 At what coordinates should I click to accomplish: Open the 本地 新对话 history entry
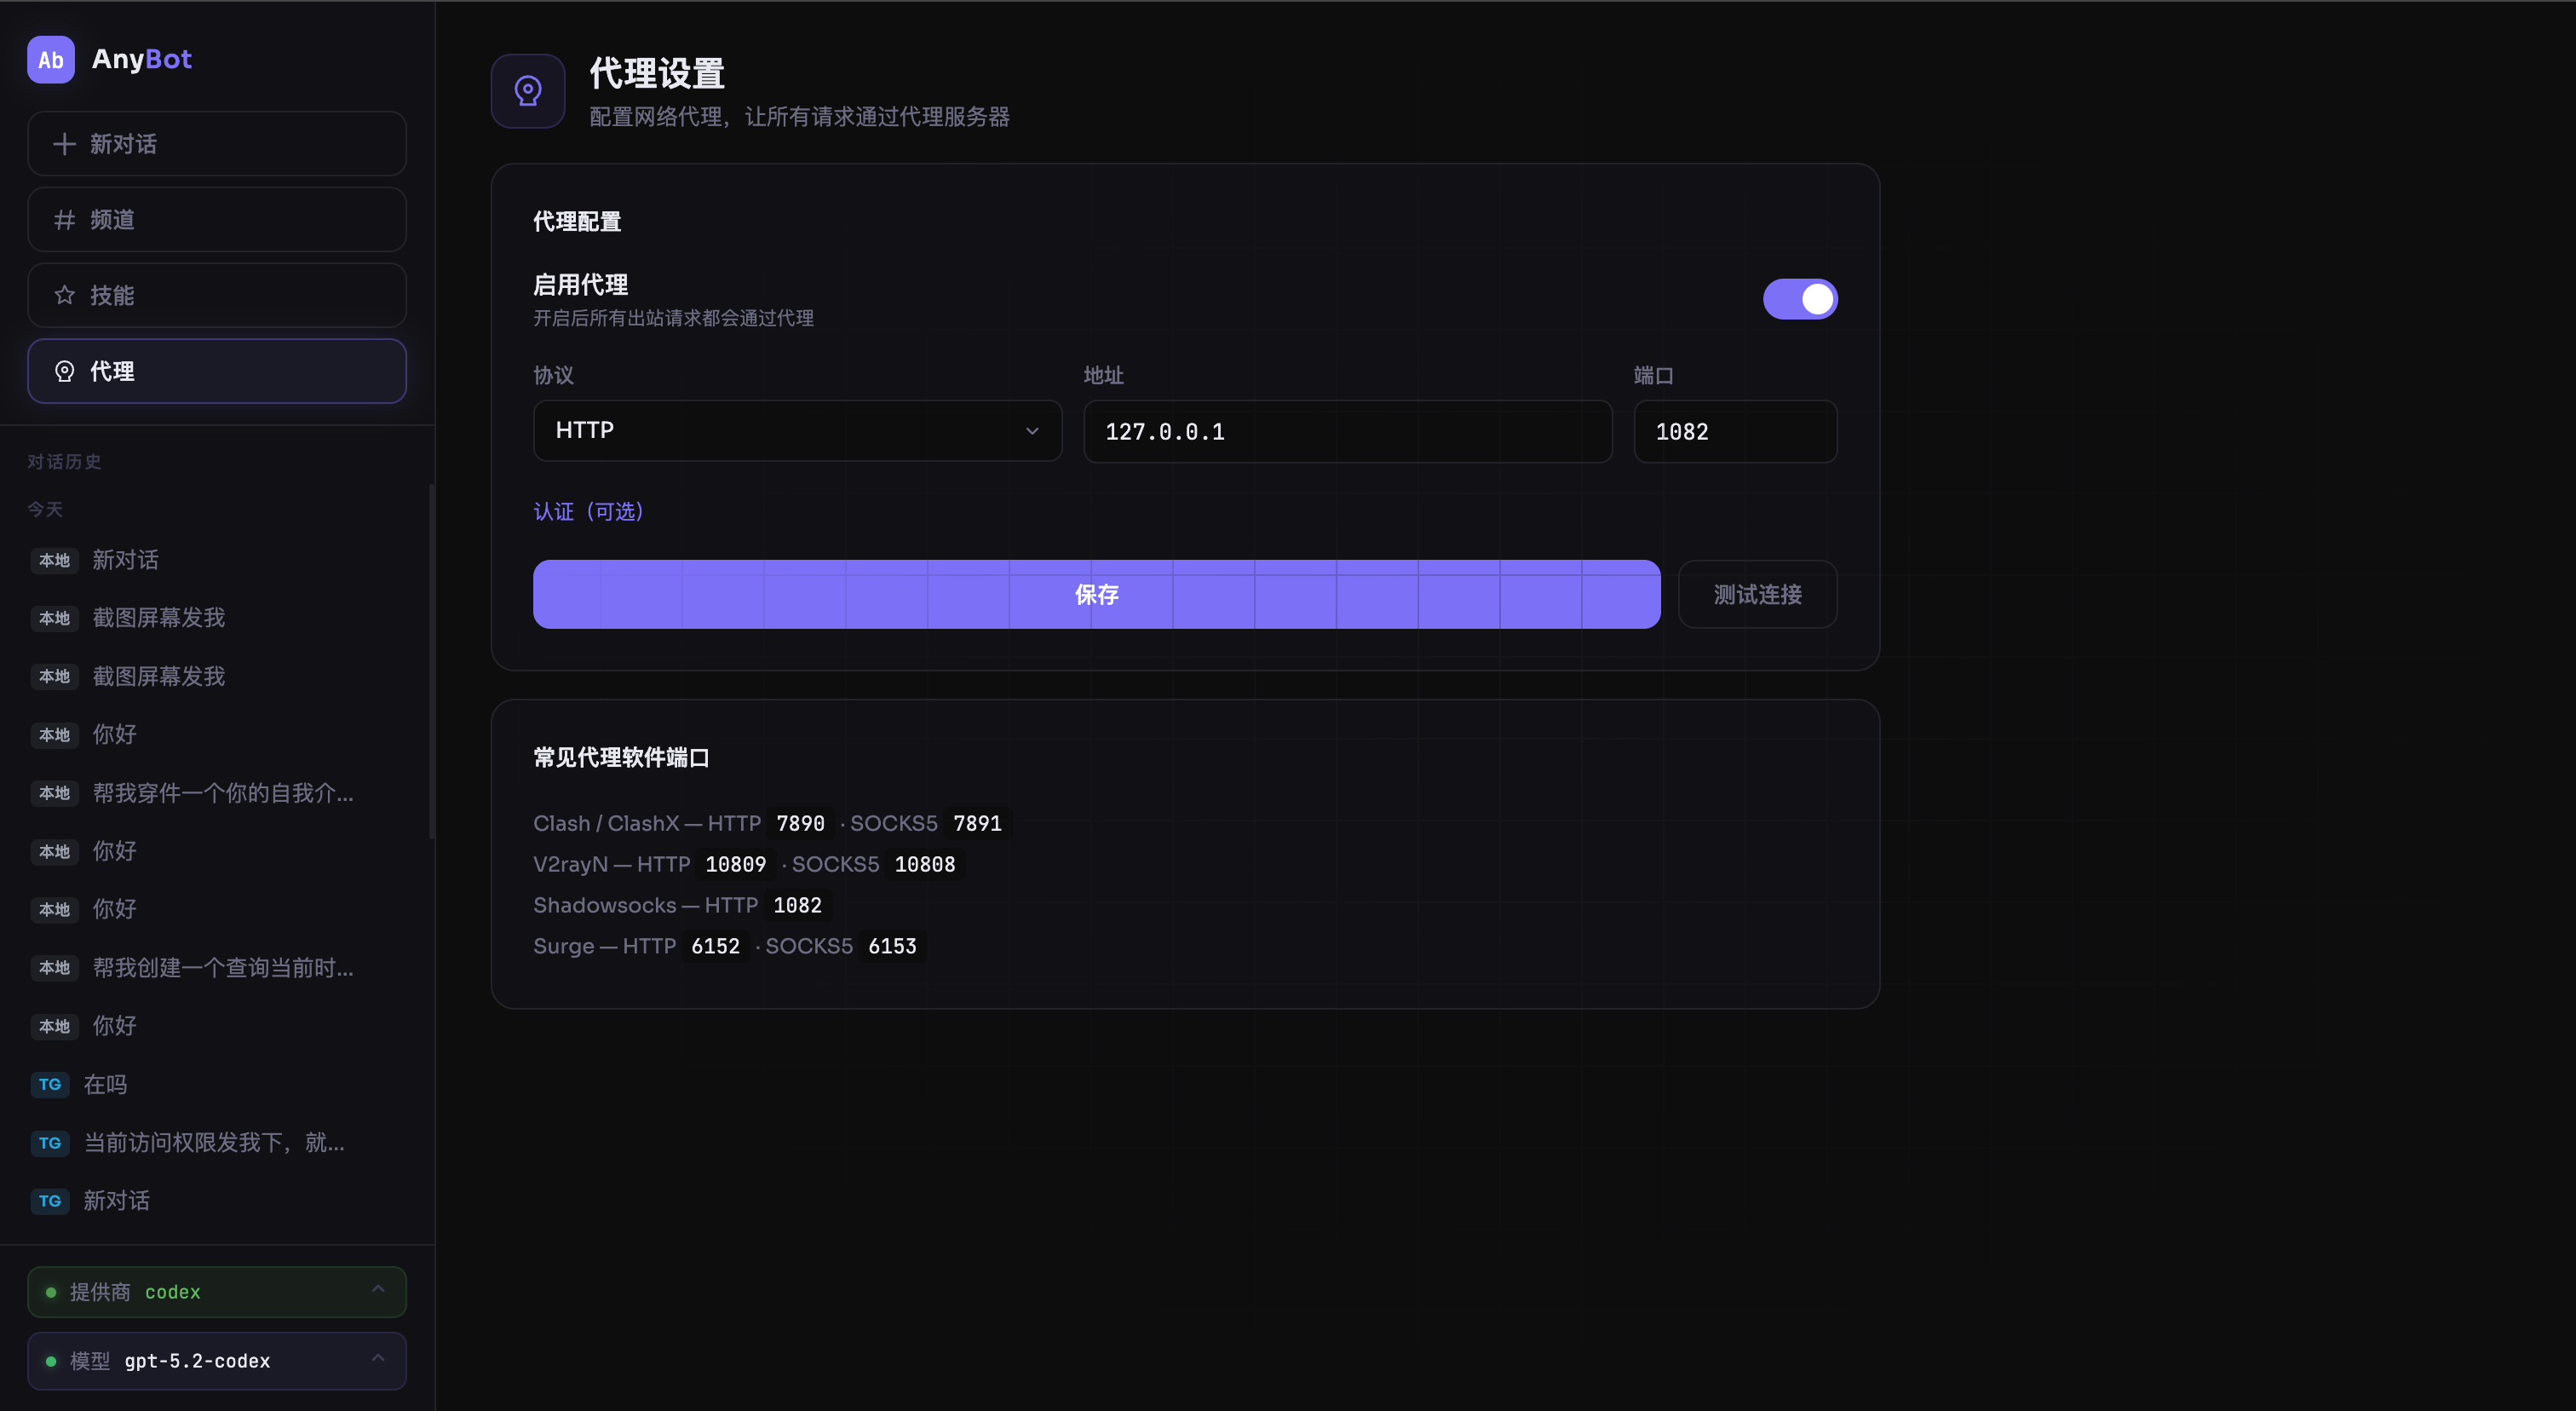pos(217,560)
